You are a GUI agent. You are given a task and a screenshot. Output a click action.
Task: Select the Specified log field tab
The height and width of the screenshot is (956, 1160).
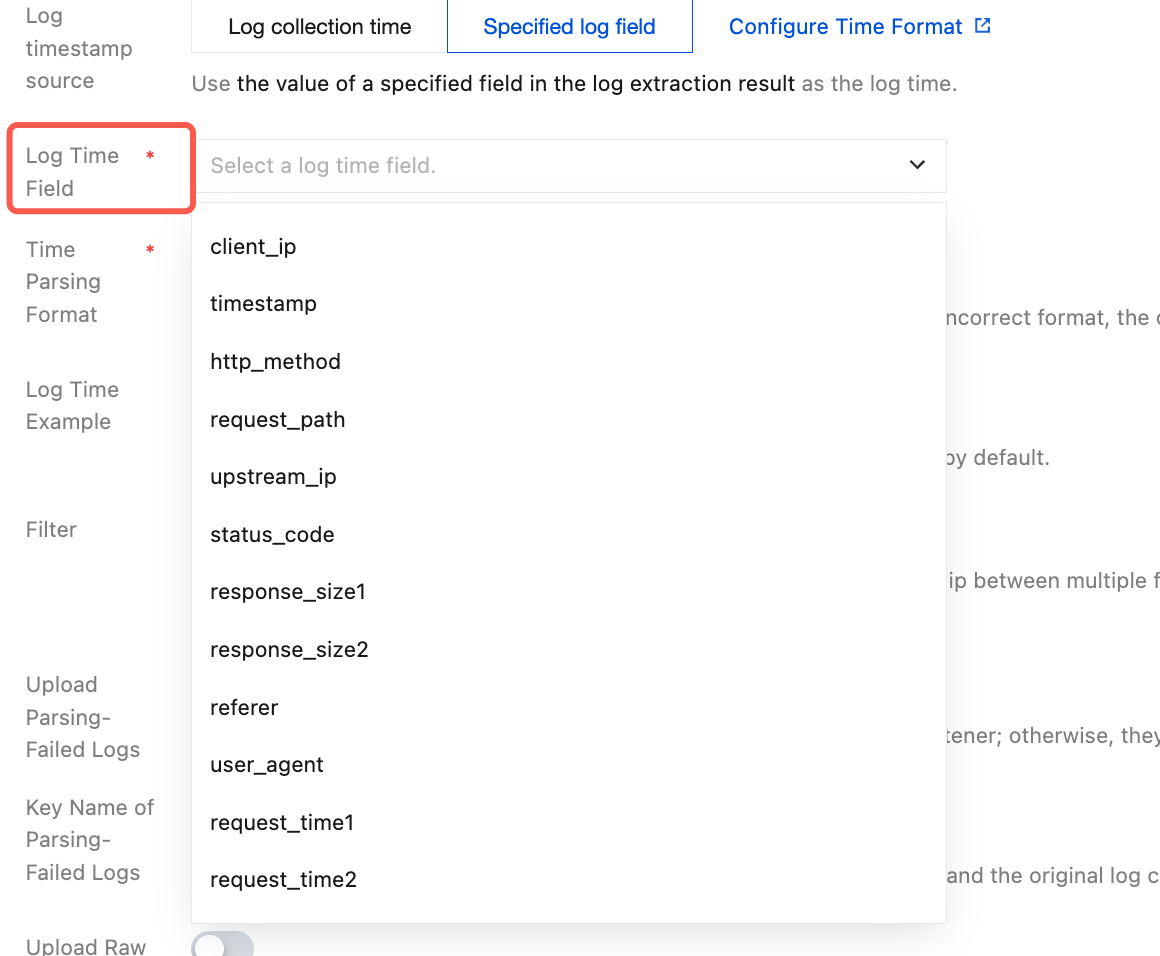[570, 27]
